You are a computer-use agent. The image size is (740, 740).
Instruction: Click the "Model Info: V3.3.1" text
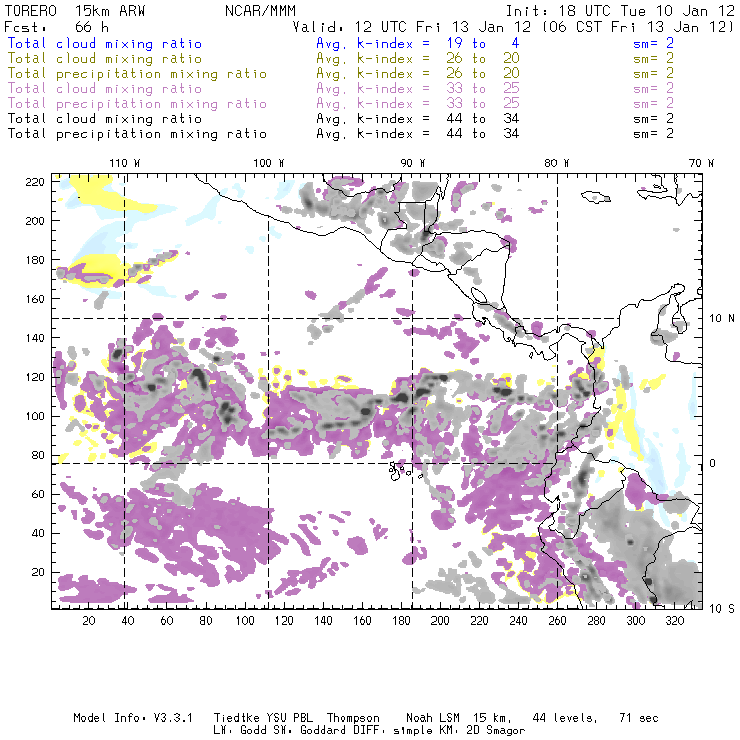133,718
